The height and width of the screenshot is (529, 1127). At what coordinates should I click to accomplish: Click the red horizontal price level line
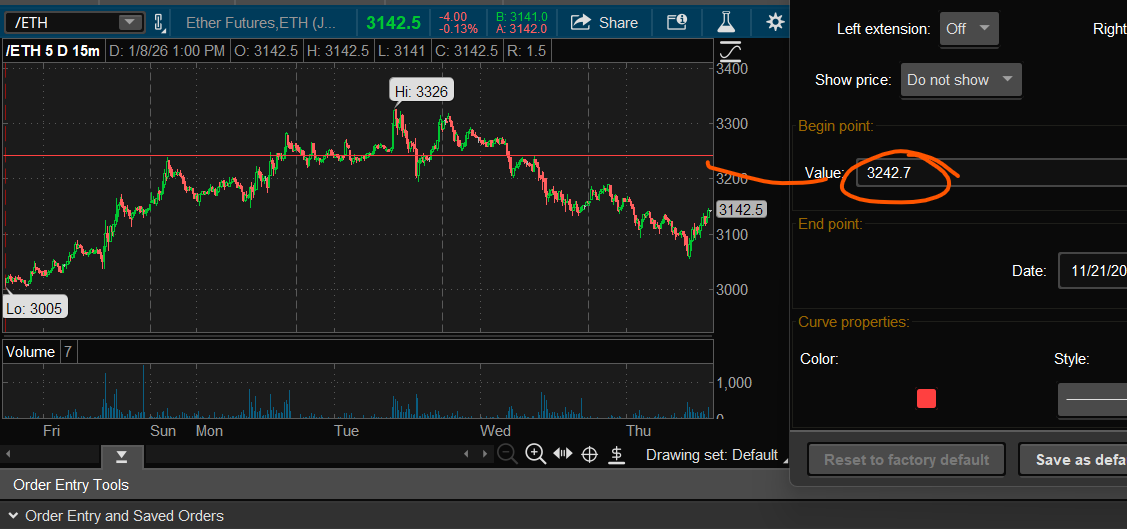point(359,155)
